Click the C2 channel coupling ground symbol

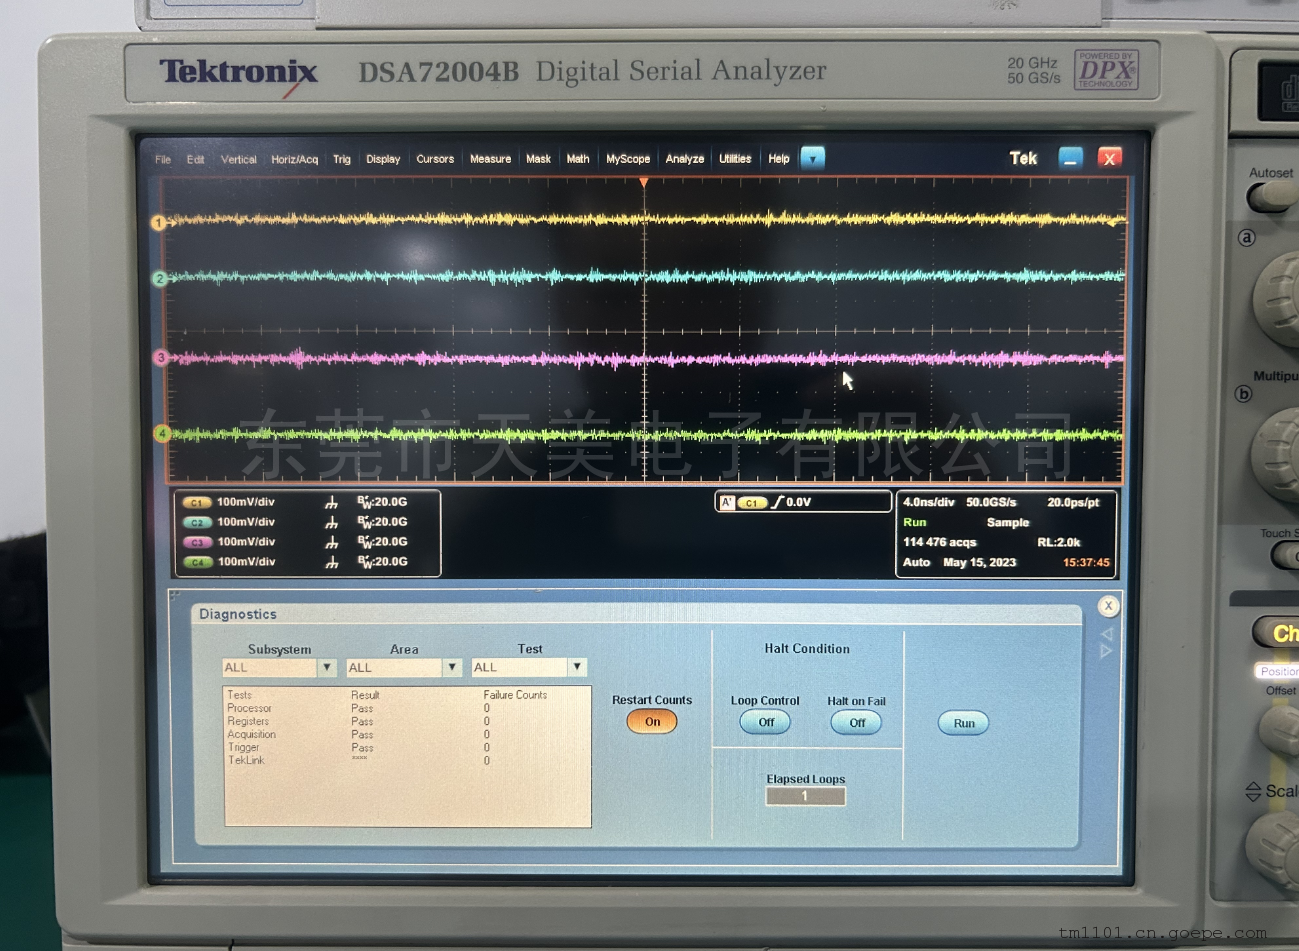point(331,523)
